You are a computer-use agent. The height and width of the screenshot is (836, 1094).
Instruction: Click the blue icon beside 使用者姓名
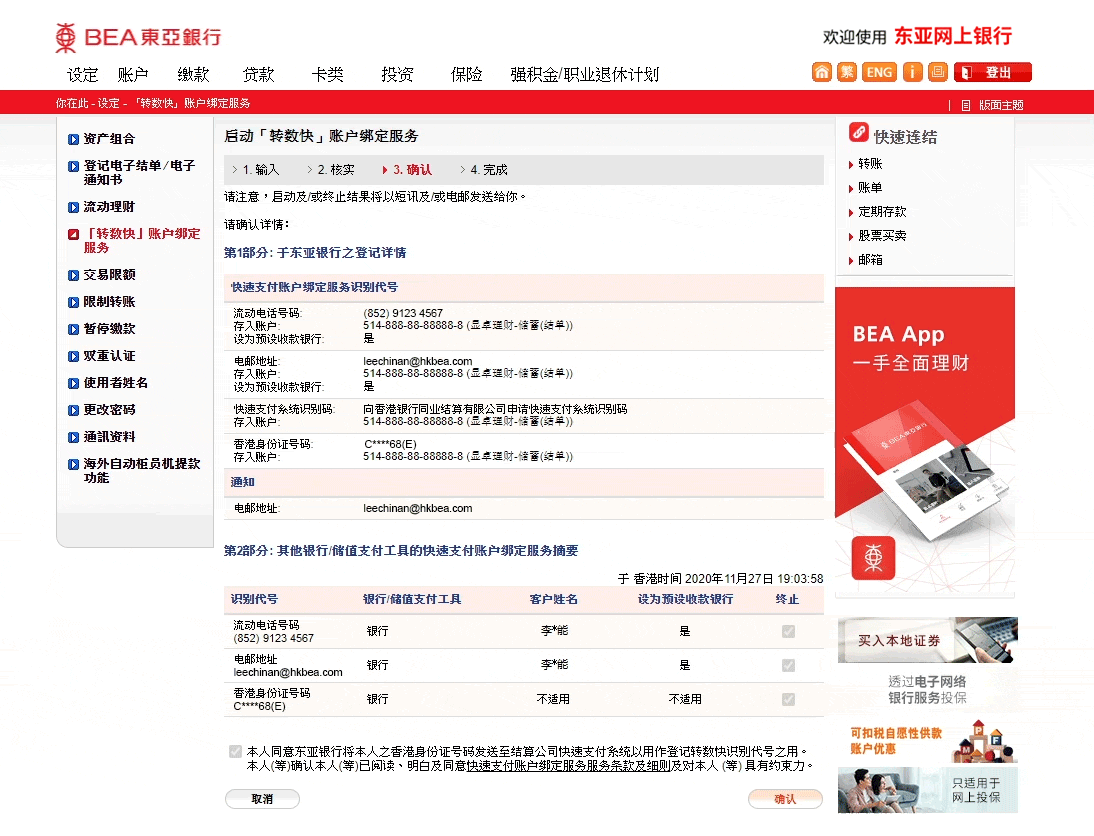click(x=73, y=383)
